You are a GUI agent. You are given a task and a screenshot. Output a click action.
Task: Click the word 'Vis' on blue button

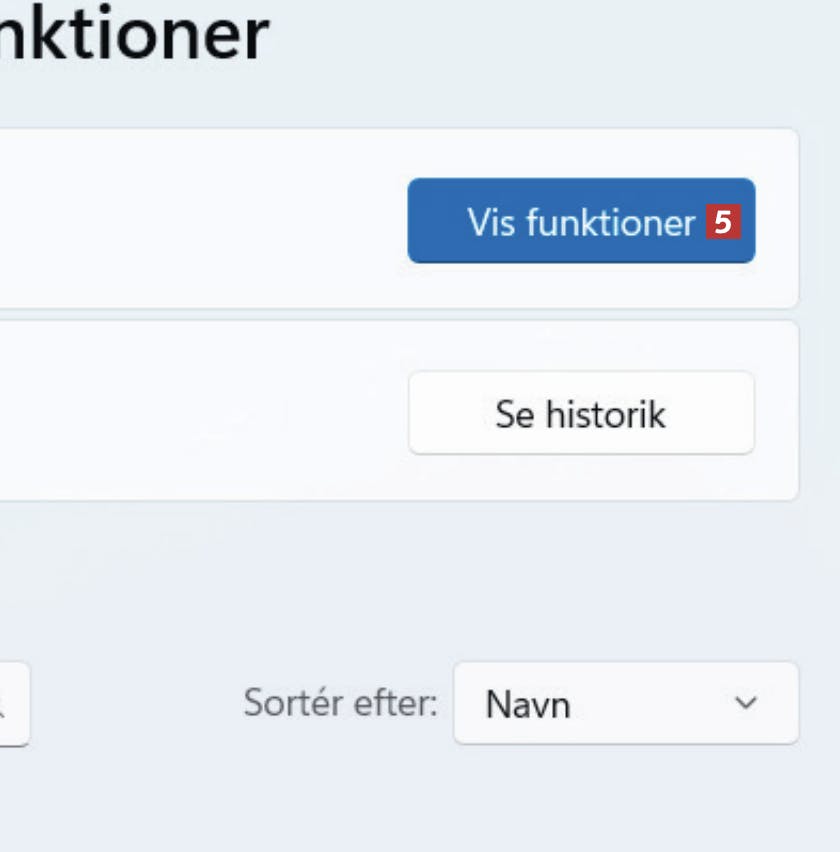490,222
